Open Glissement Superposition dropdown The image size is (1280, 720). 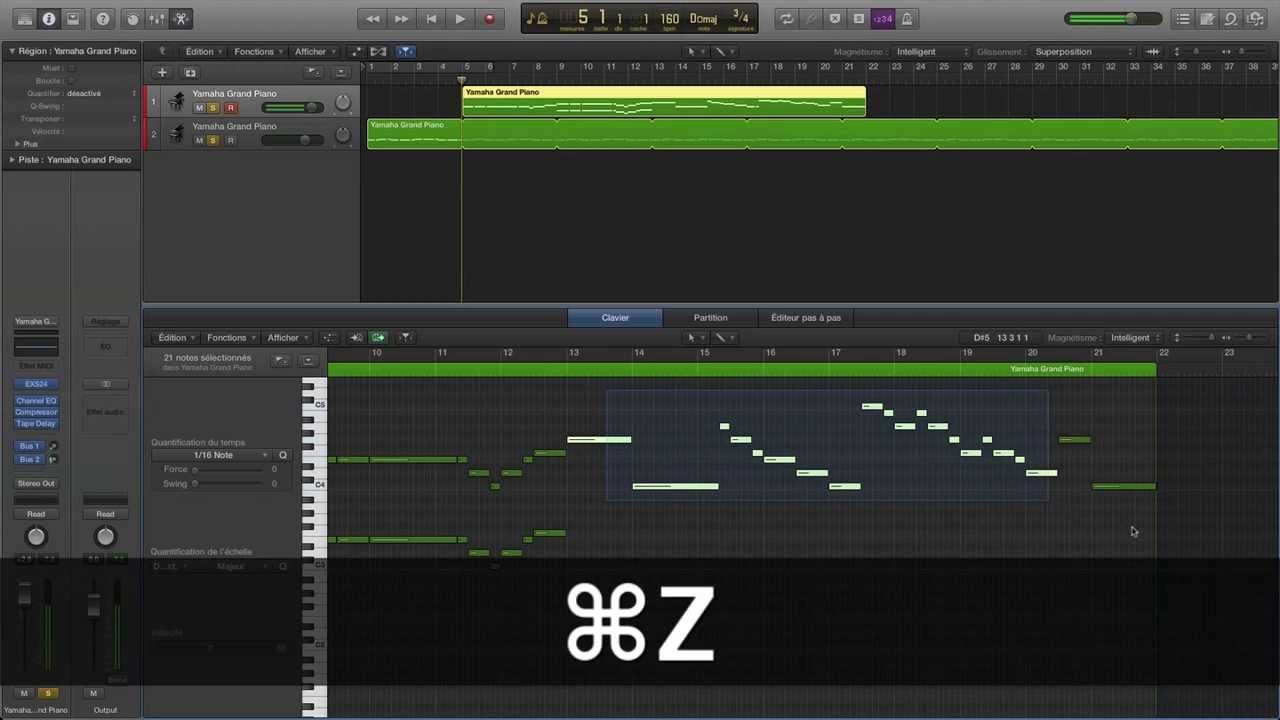(1081, 51)
